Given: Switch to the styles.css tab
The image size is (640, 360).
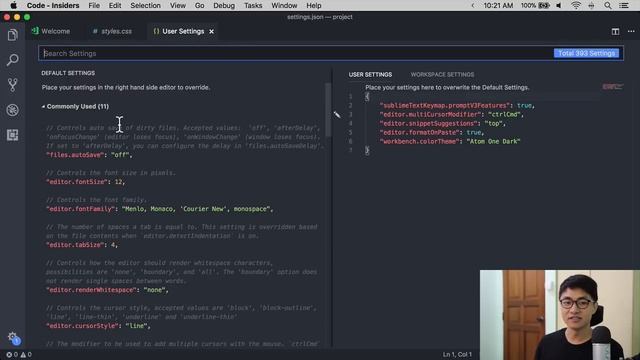Looking at the screenshot, I should pos(112,31).
